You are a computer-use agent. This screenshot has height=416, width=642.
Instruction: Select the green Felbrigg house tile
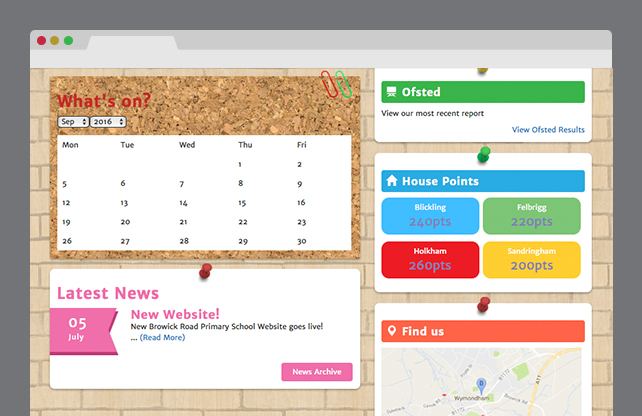click(531, 215)
